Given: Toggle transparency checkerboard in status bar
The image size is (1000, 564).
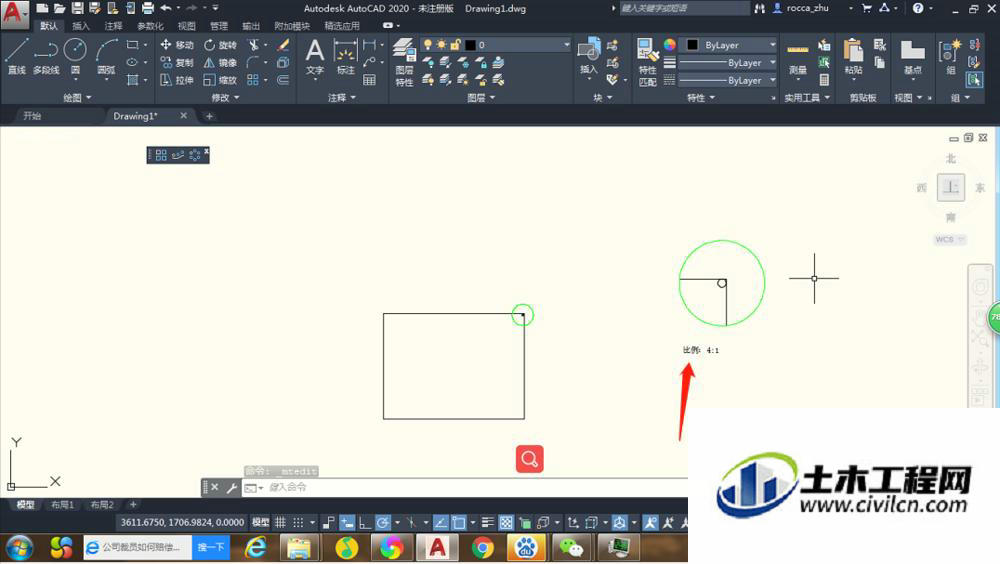Looking at the screenshot, I should click(x=506, y=523).
